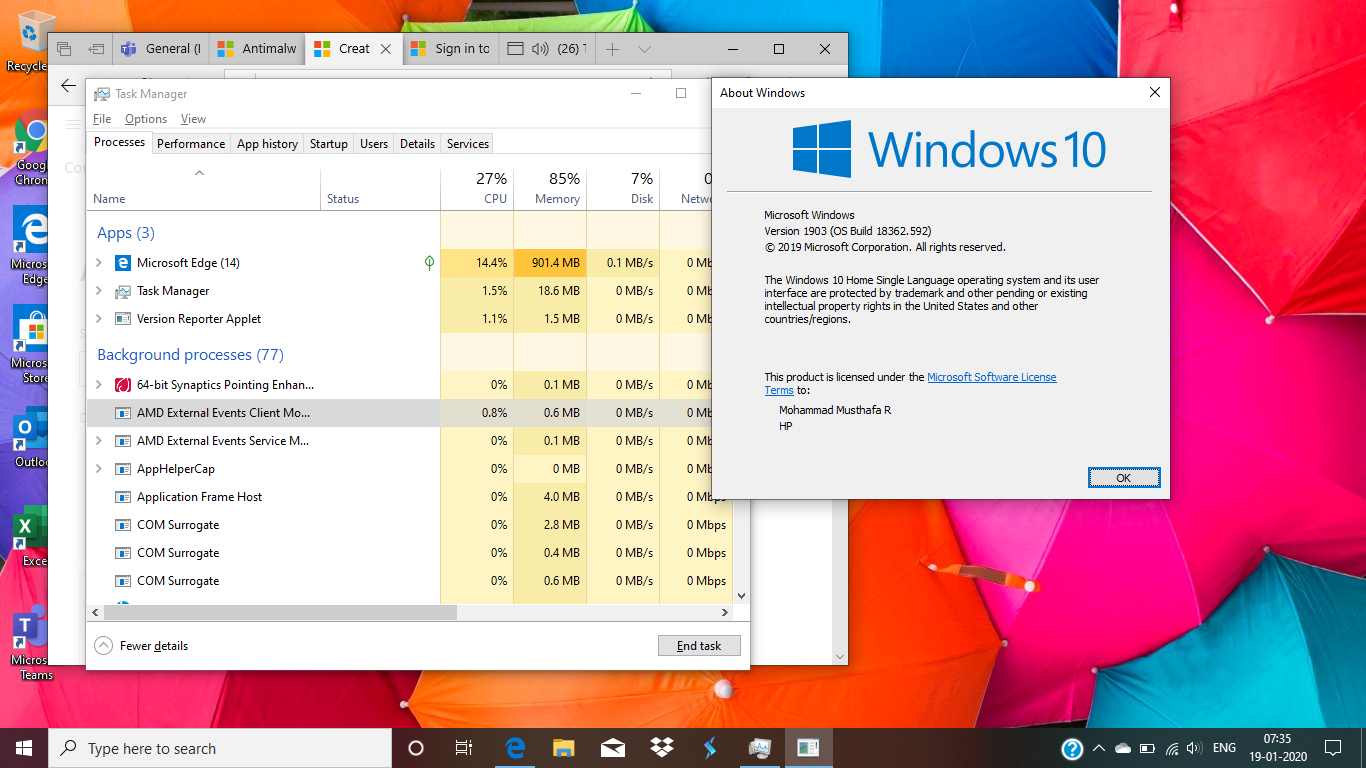The height and width of the screenshot is (768, 1366).
Task: Click the AppHelperCap process icon
Action: (123, 469)
